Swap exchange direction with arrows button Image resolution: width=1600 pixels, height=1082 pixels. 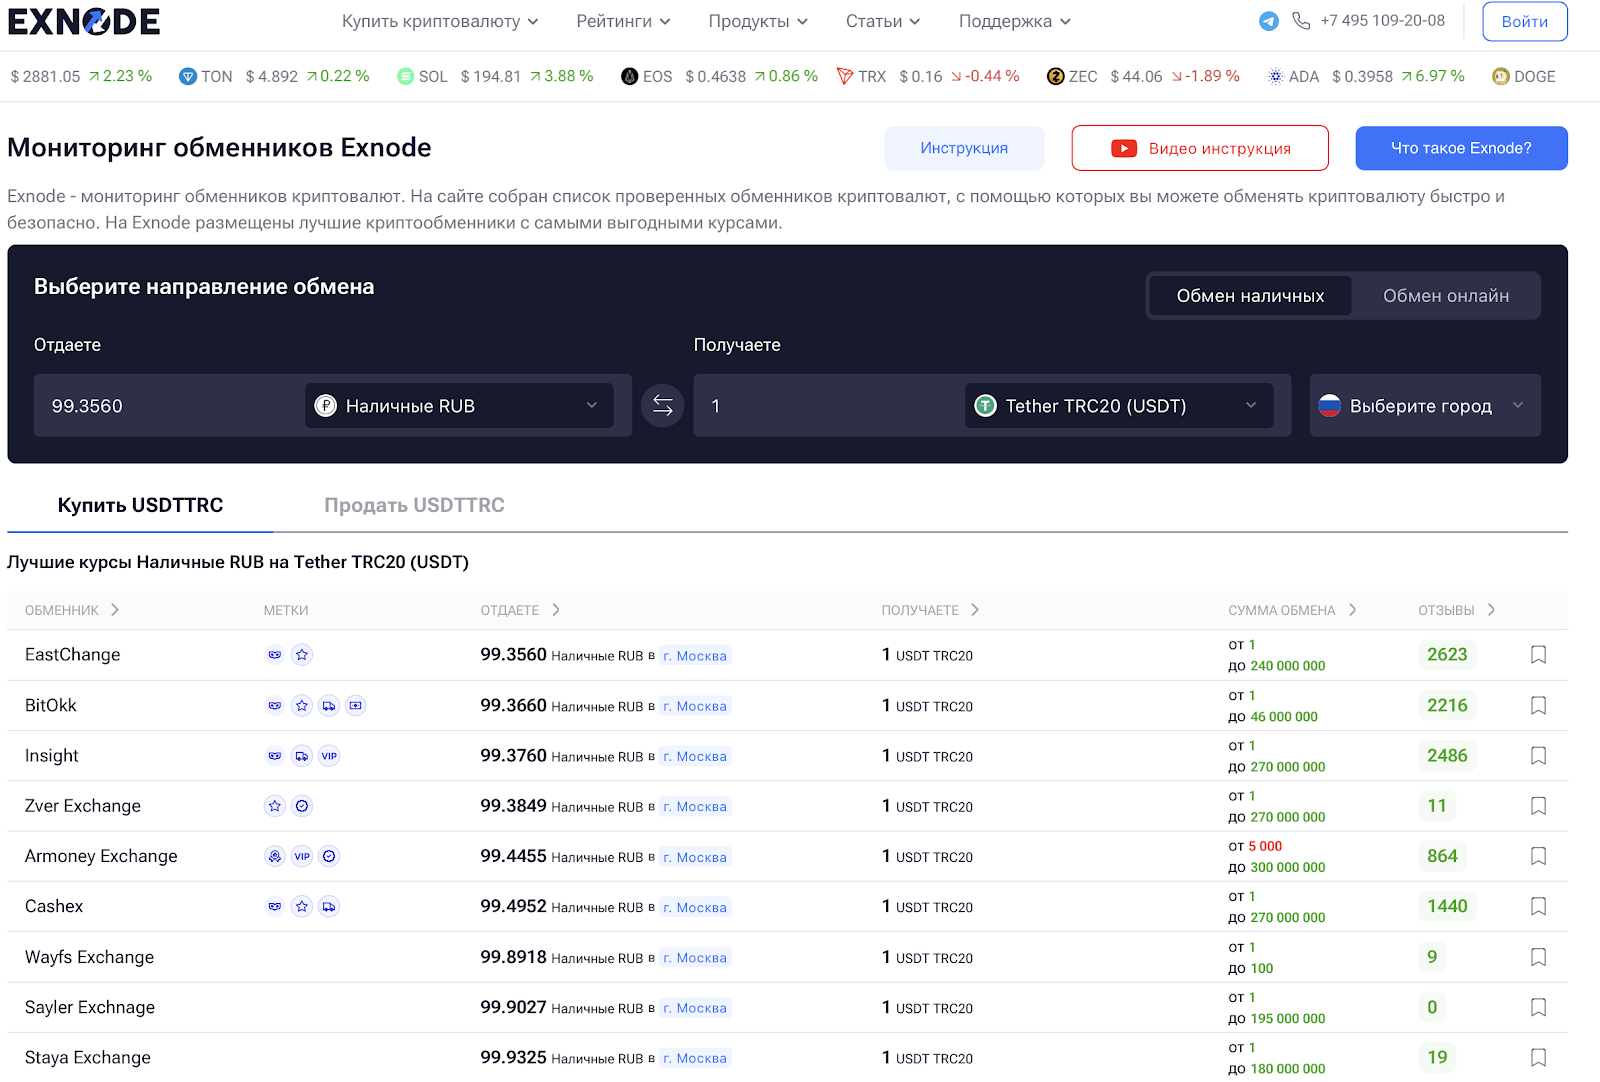point(662,405)
